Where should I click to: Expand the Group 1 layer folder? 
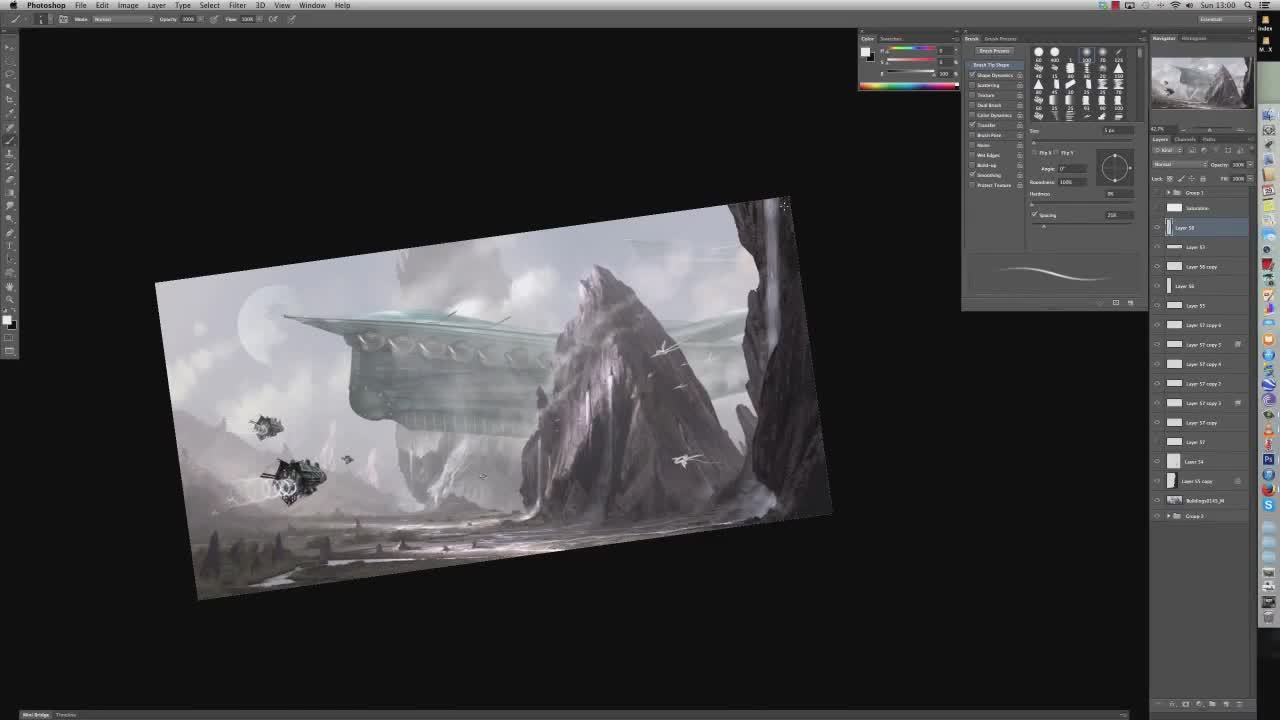pyautogui.click(x=1168, y=192)
